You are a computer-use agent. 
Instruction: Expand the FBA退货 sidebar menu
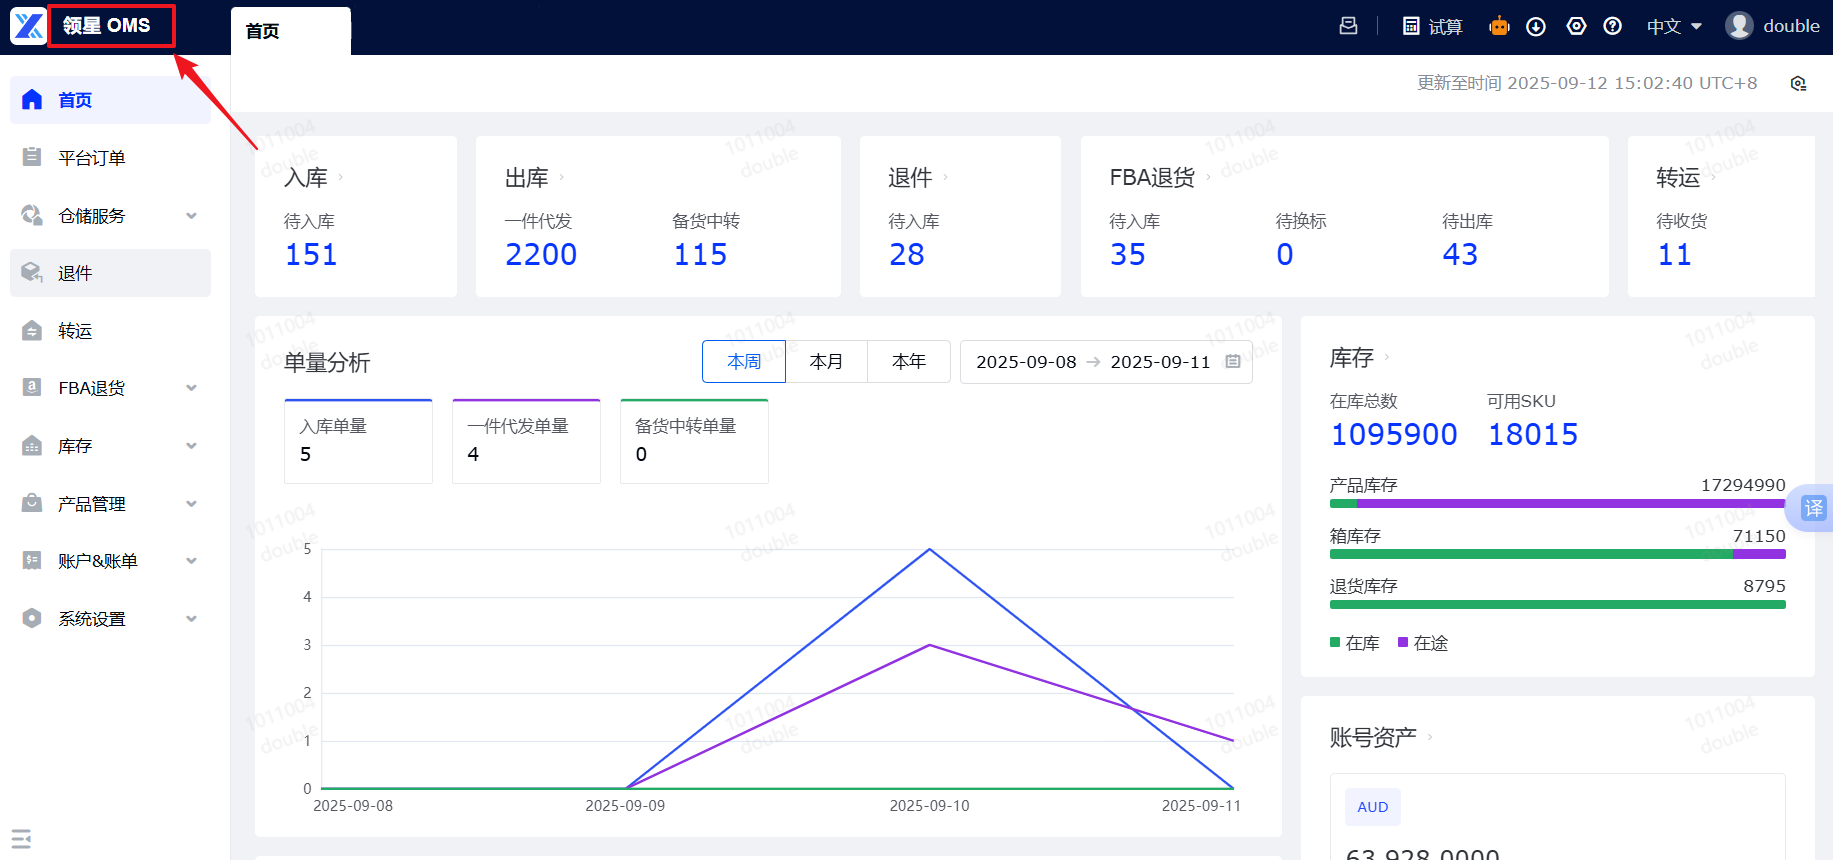click(x=110, y=388)
